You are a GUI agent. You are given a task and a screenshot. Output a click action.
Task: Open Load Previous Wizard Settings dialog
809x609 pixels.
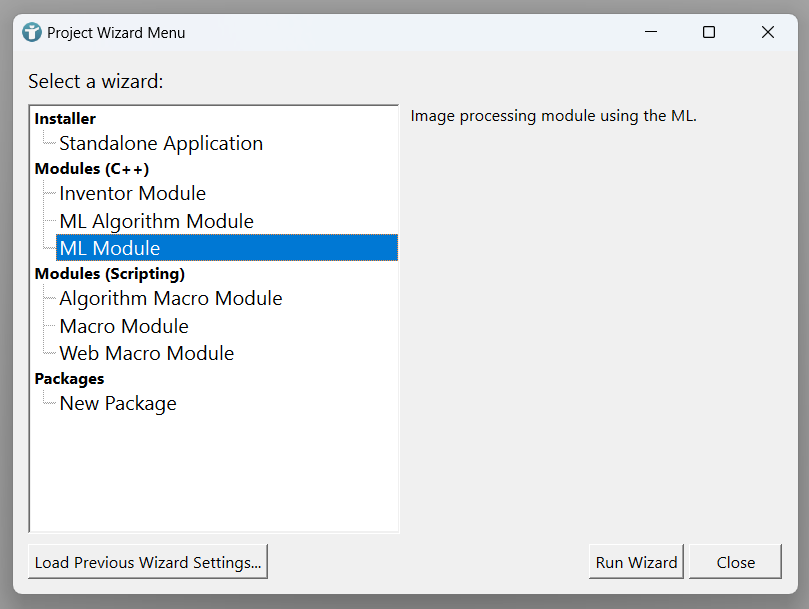tap(148, 562)
